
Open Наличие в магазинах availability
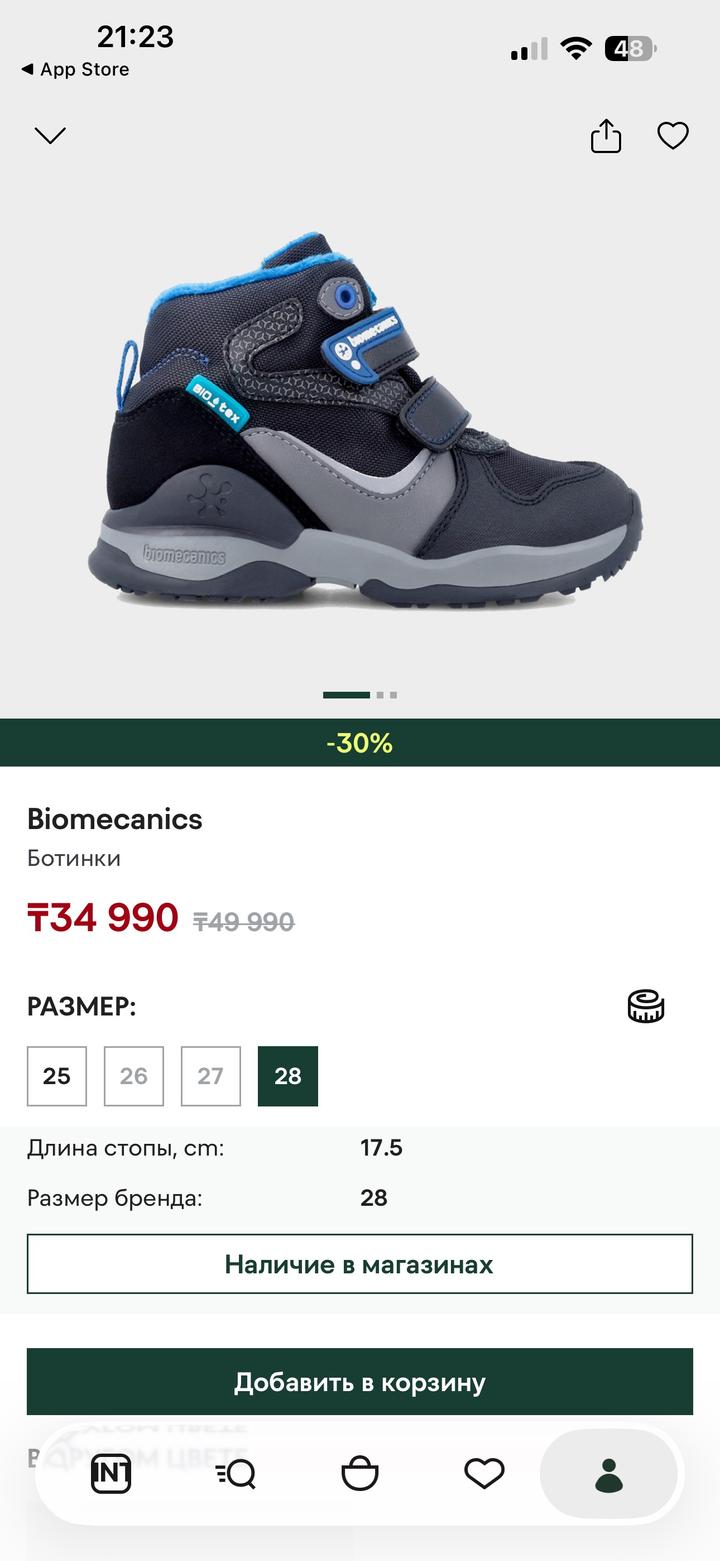coord(360,1264)
